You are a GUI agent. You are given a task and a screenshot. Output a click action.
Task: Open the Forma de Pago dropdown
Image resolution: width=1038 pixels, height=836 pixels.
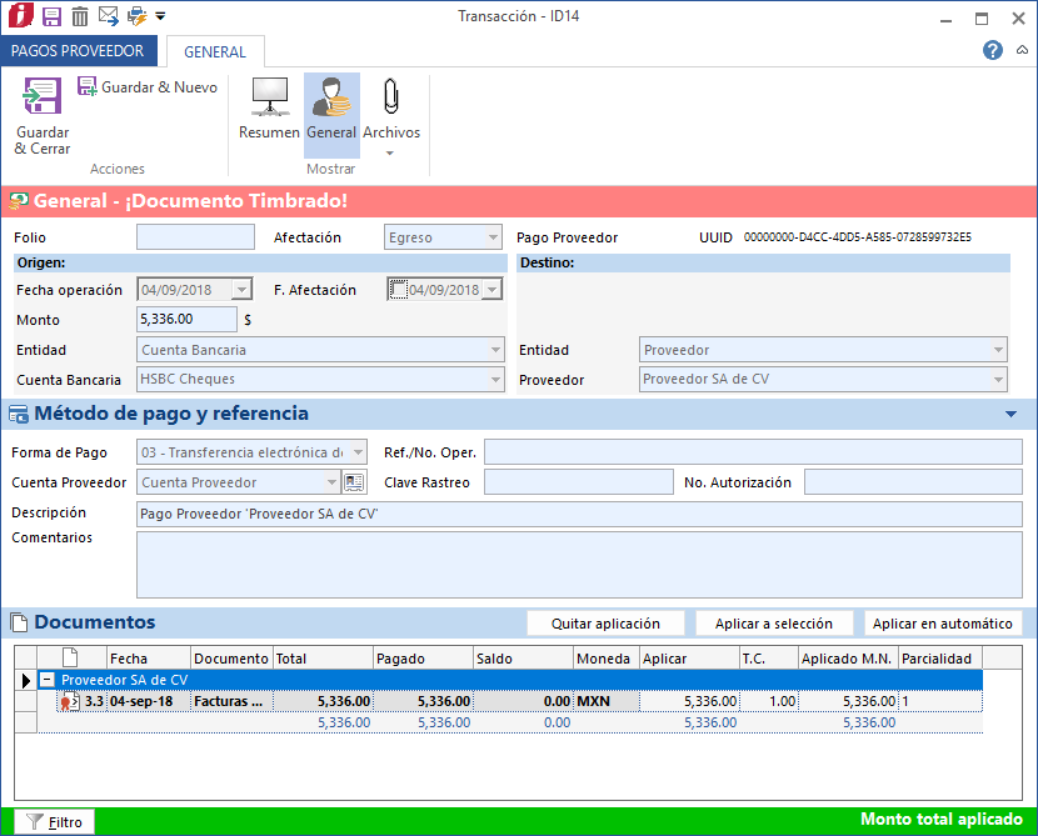tap(358, 453)
